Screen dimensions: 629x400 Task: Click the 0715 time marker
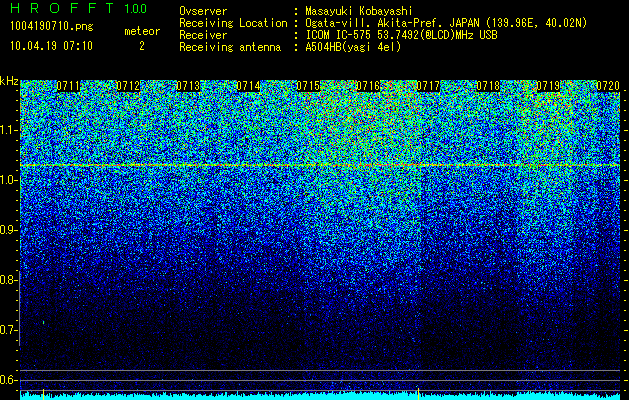point(308,86)
